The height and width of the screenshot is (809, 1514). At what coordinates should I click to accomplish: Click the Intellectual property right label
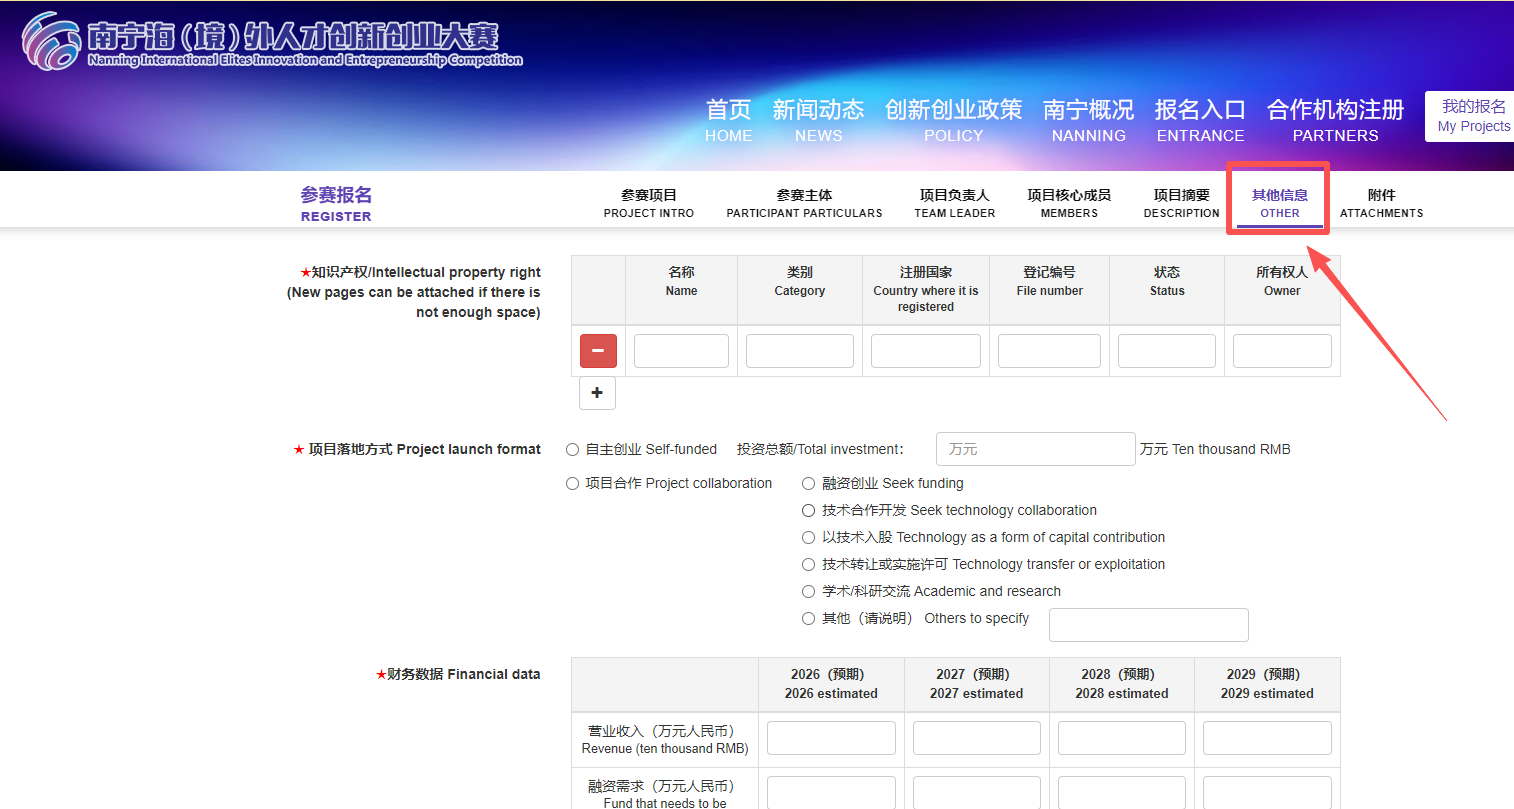[414, 292]
